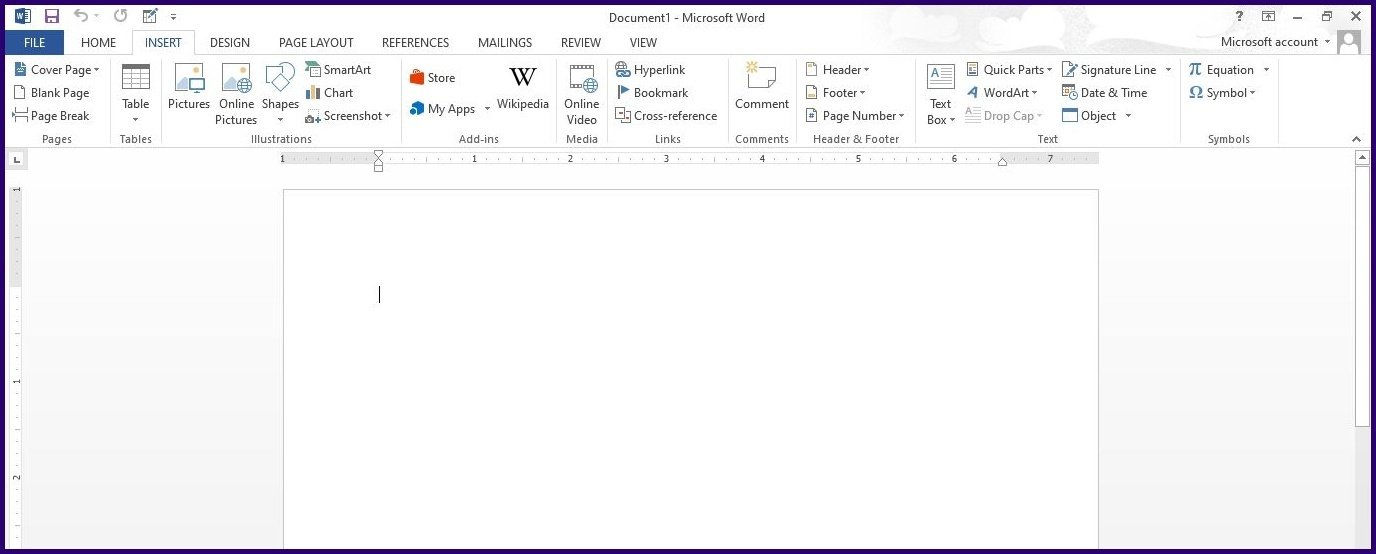Undo the last action
The width and height of the screenshot is (1376, 554).
click(81, 16)
